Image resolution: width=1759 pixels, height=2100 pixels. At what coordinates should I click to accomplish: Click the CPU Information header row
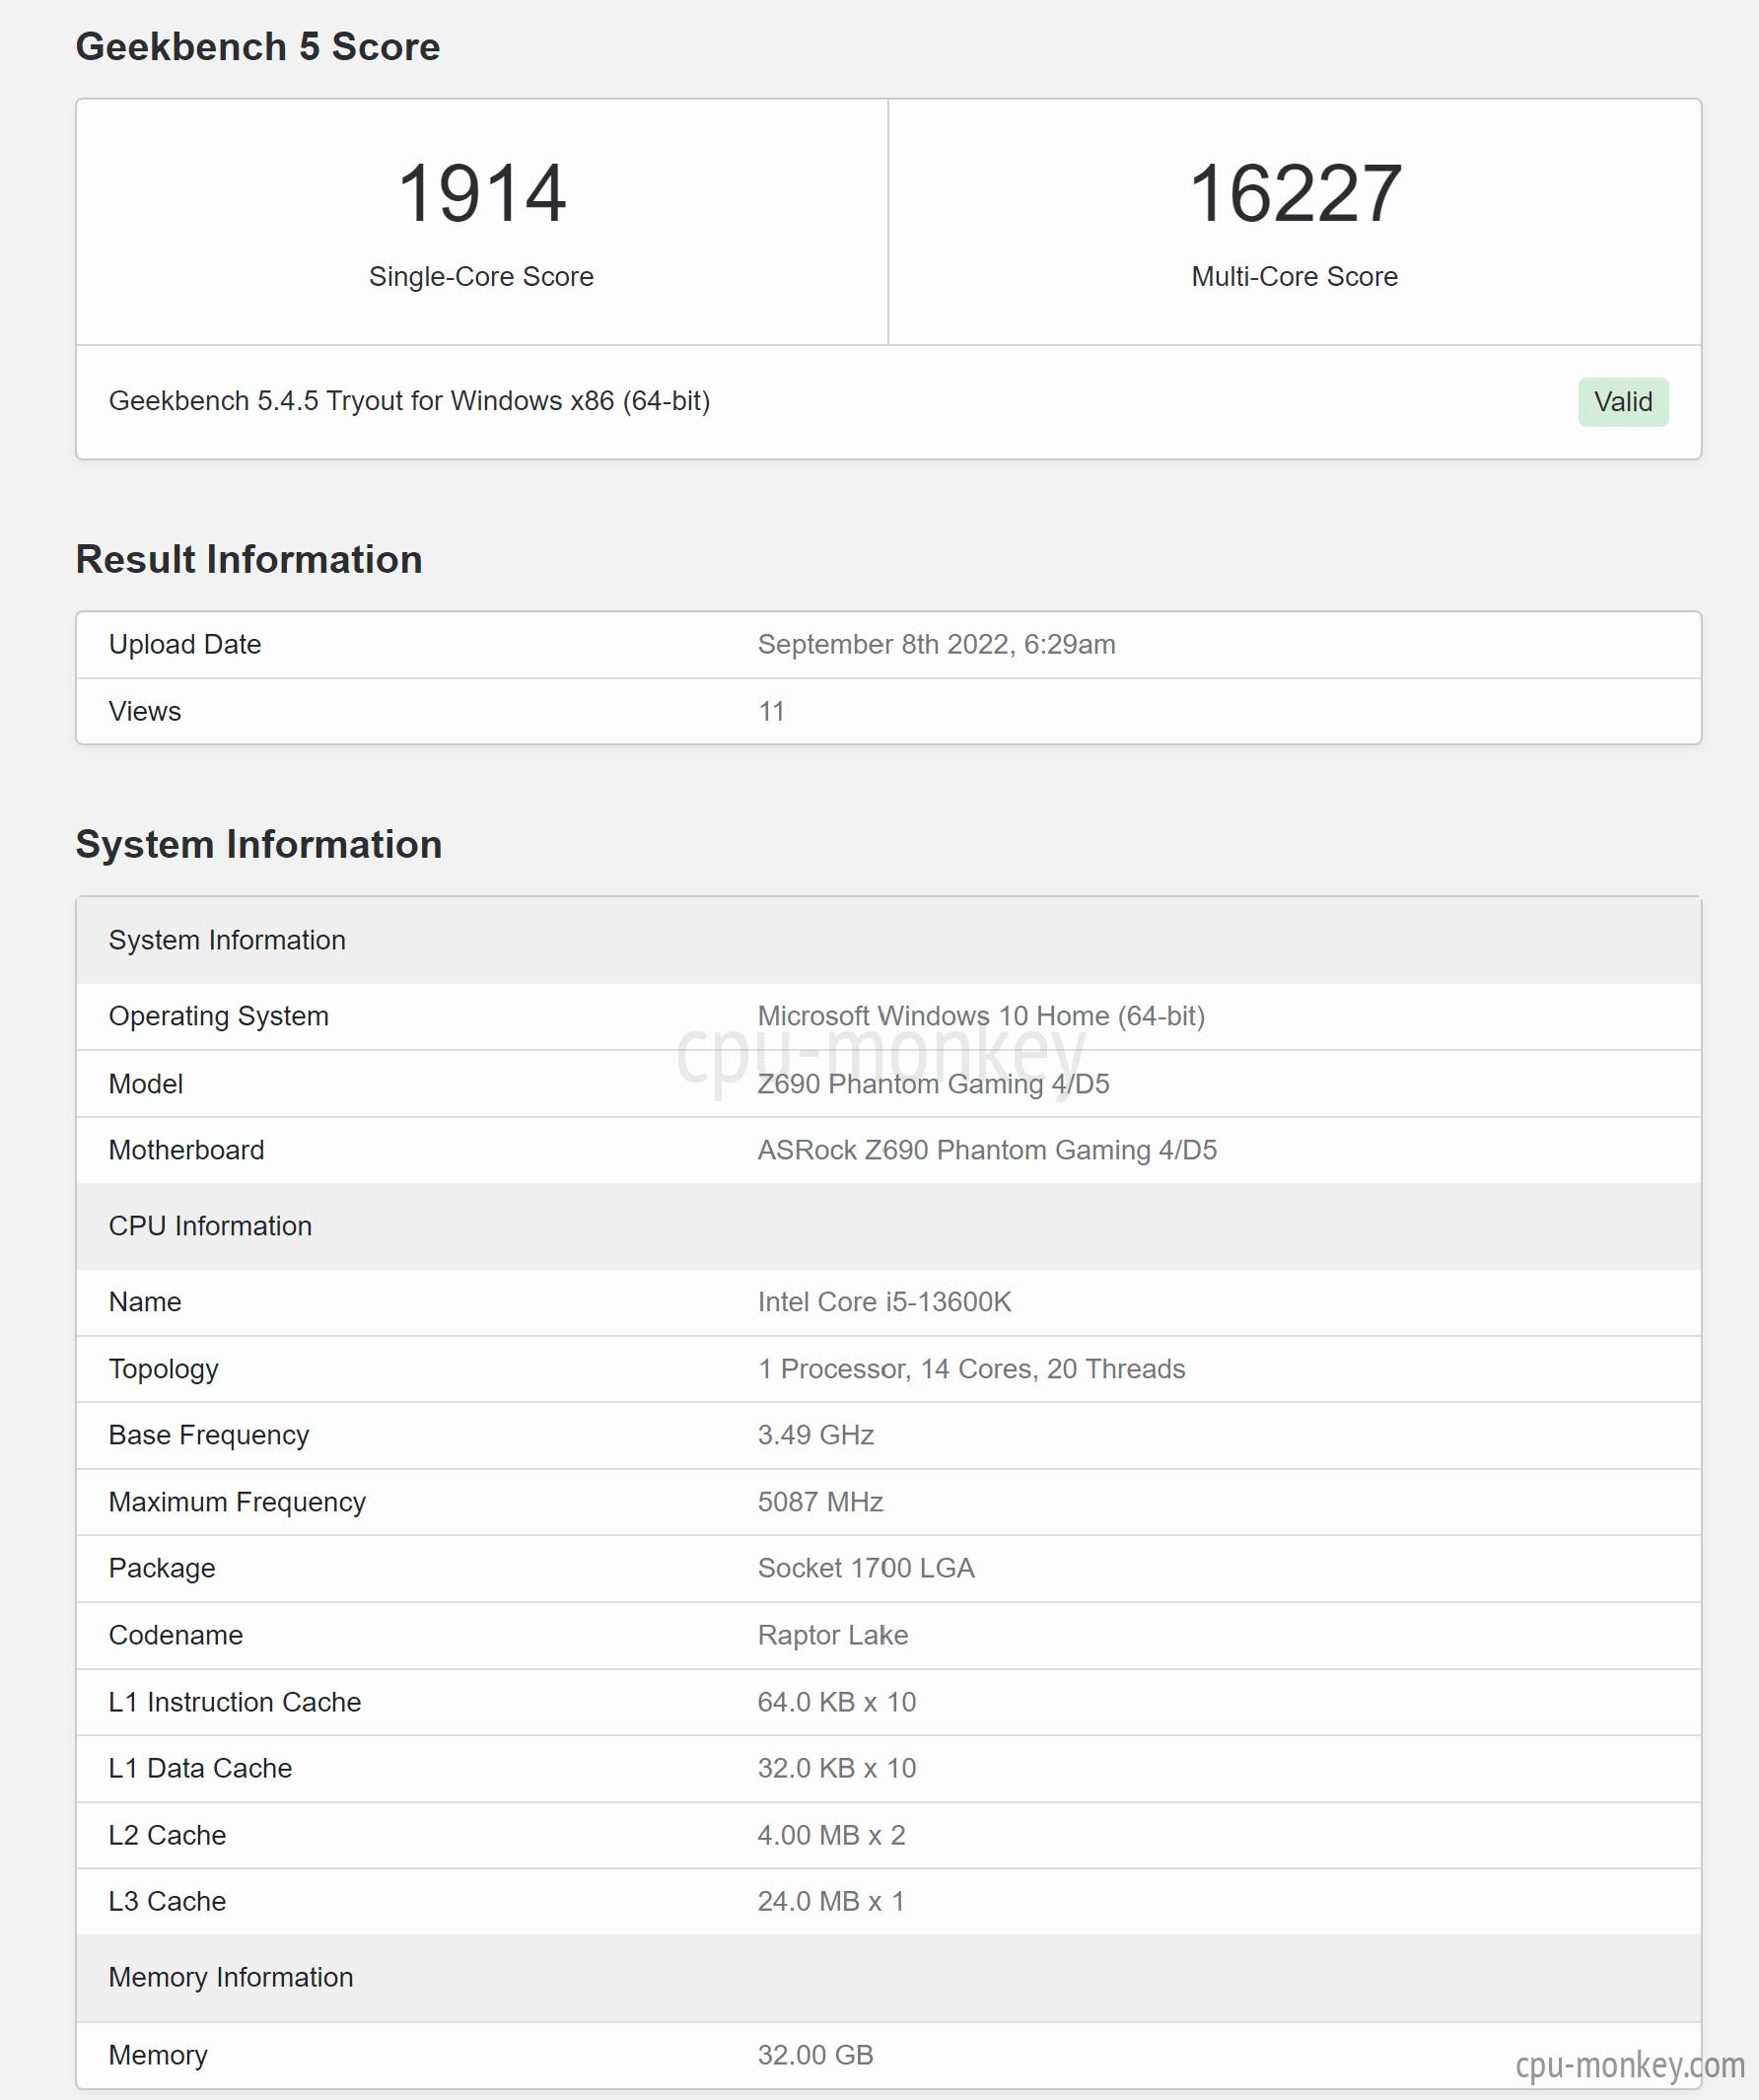click(888, 1226)
